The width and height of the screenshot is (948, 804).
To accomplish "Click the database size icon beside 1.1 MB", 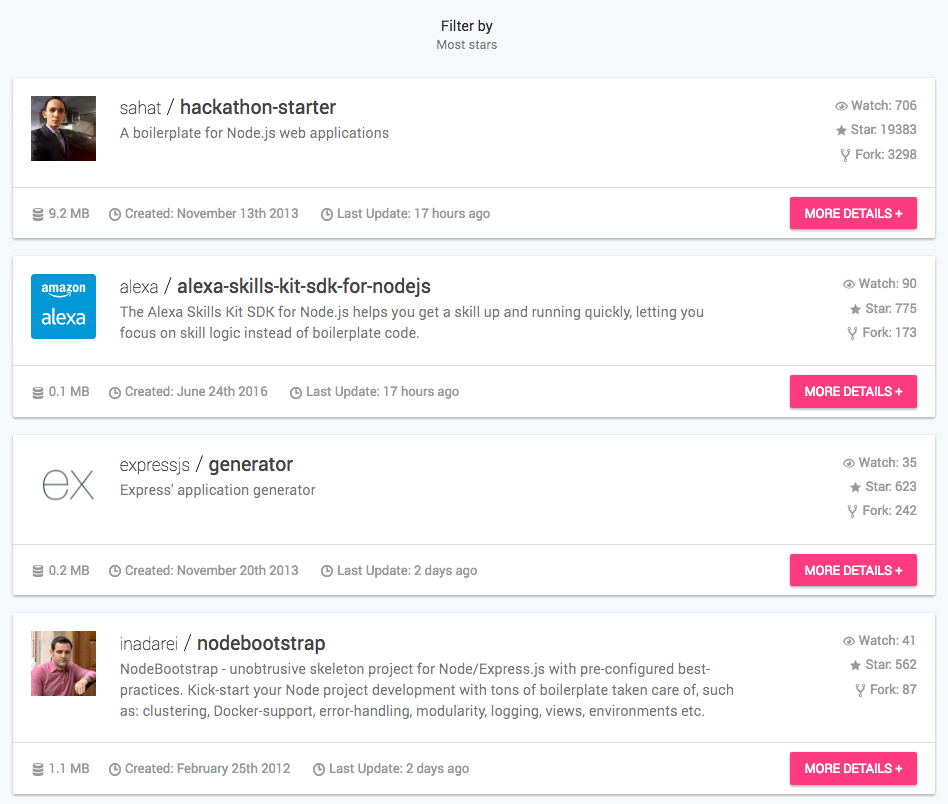I will [37, 770].
